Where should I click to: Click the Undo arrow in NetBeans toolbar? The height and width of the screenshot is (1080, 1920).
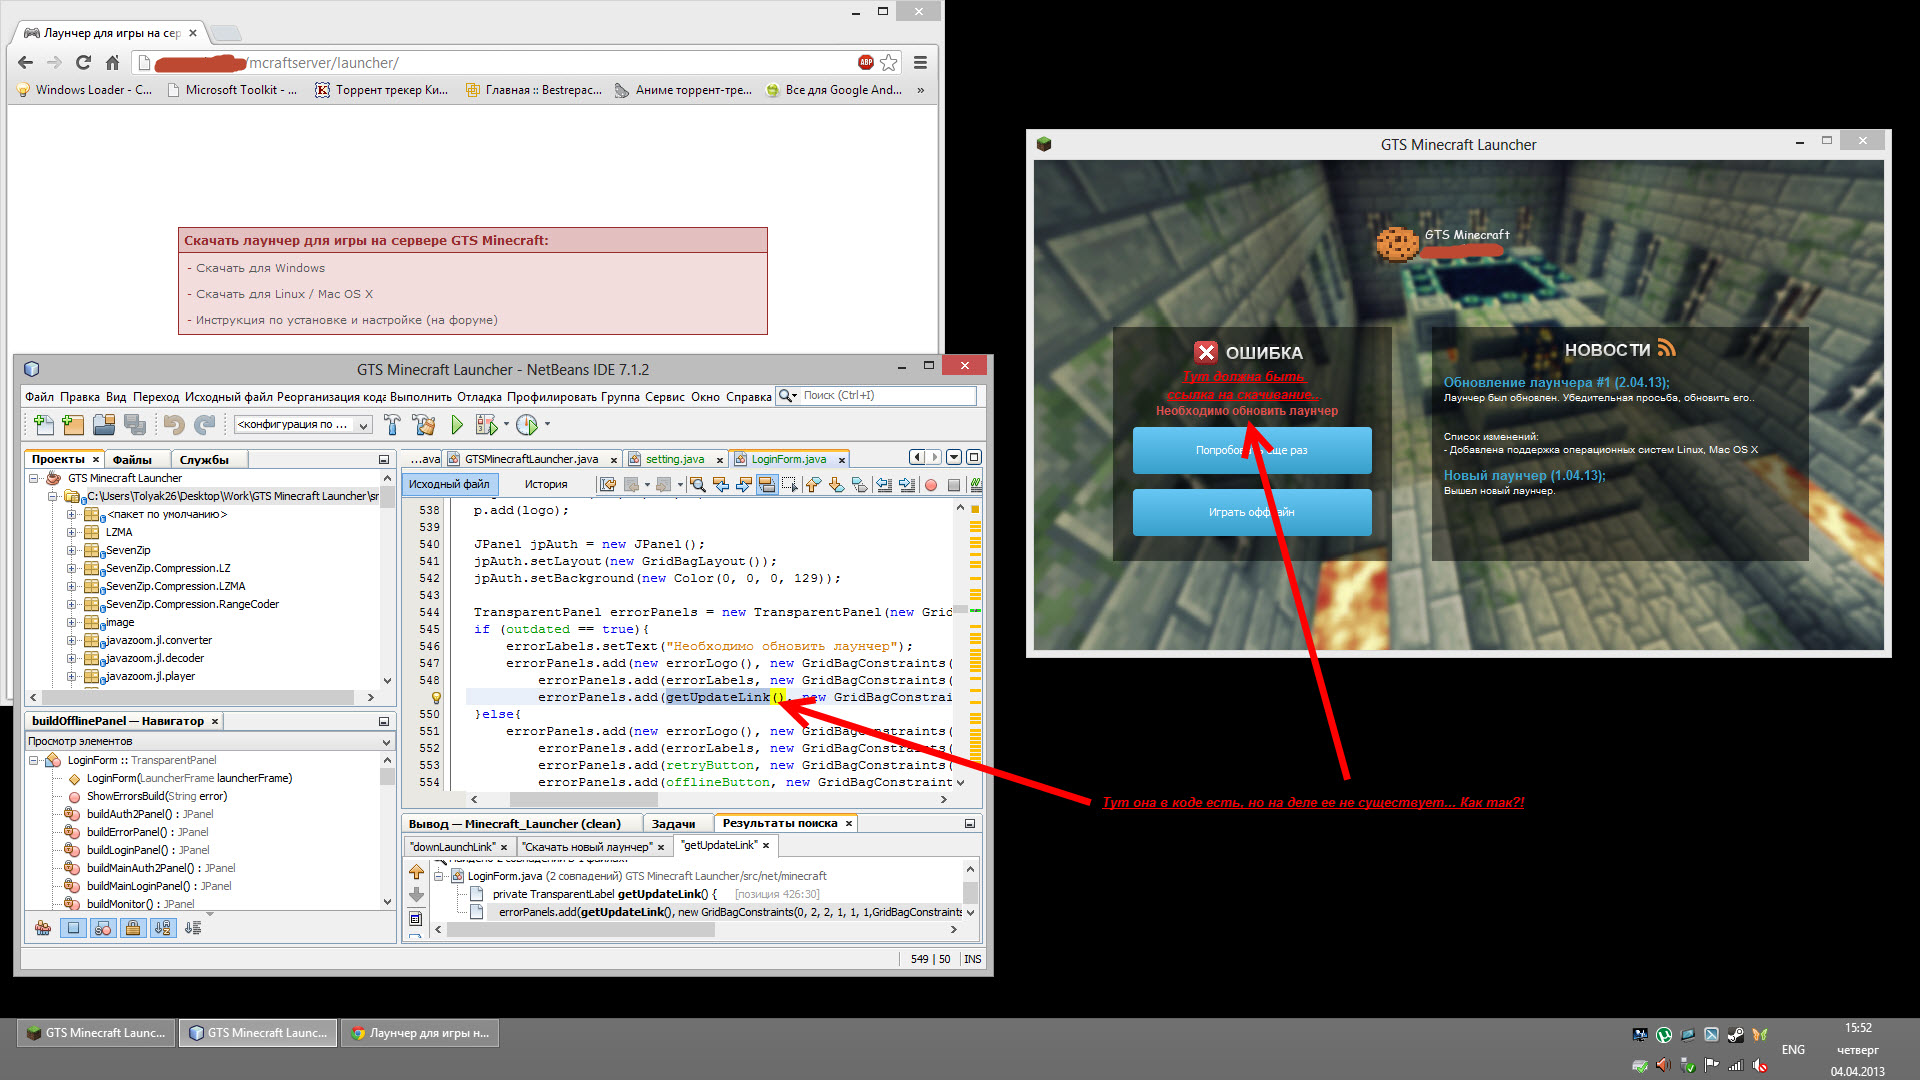174,425
